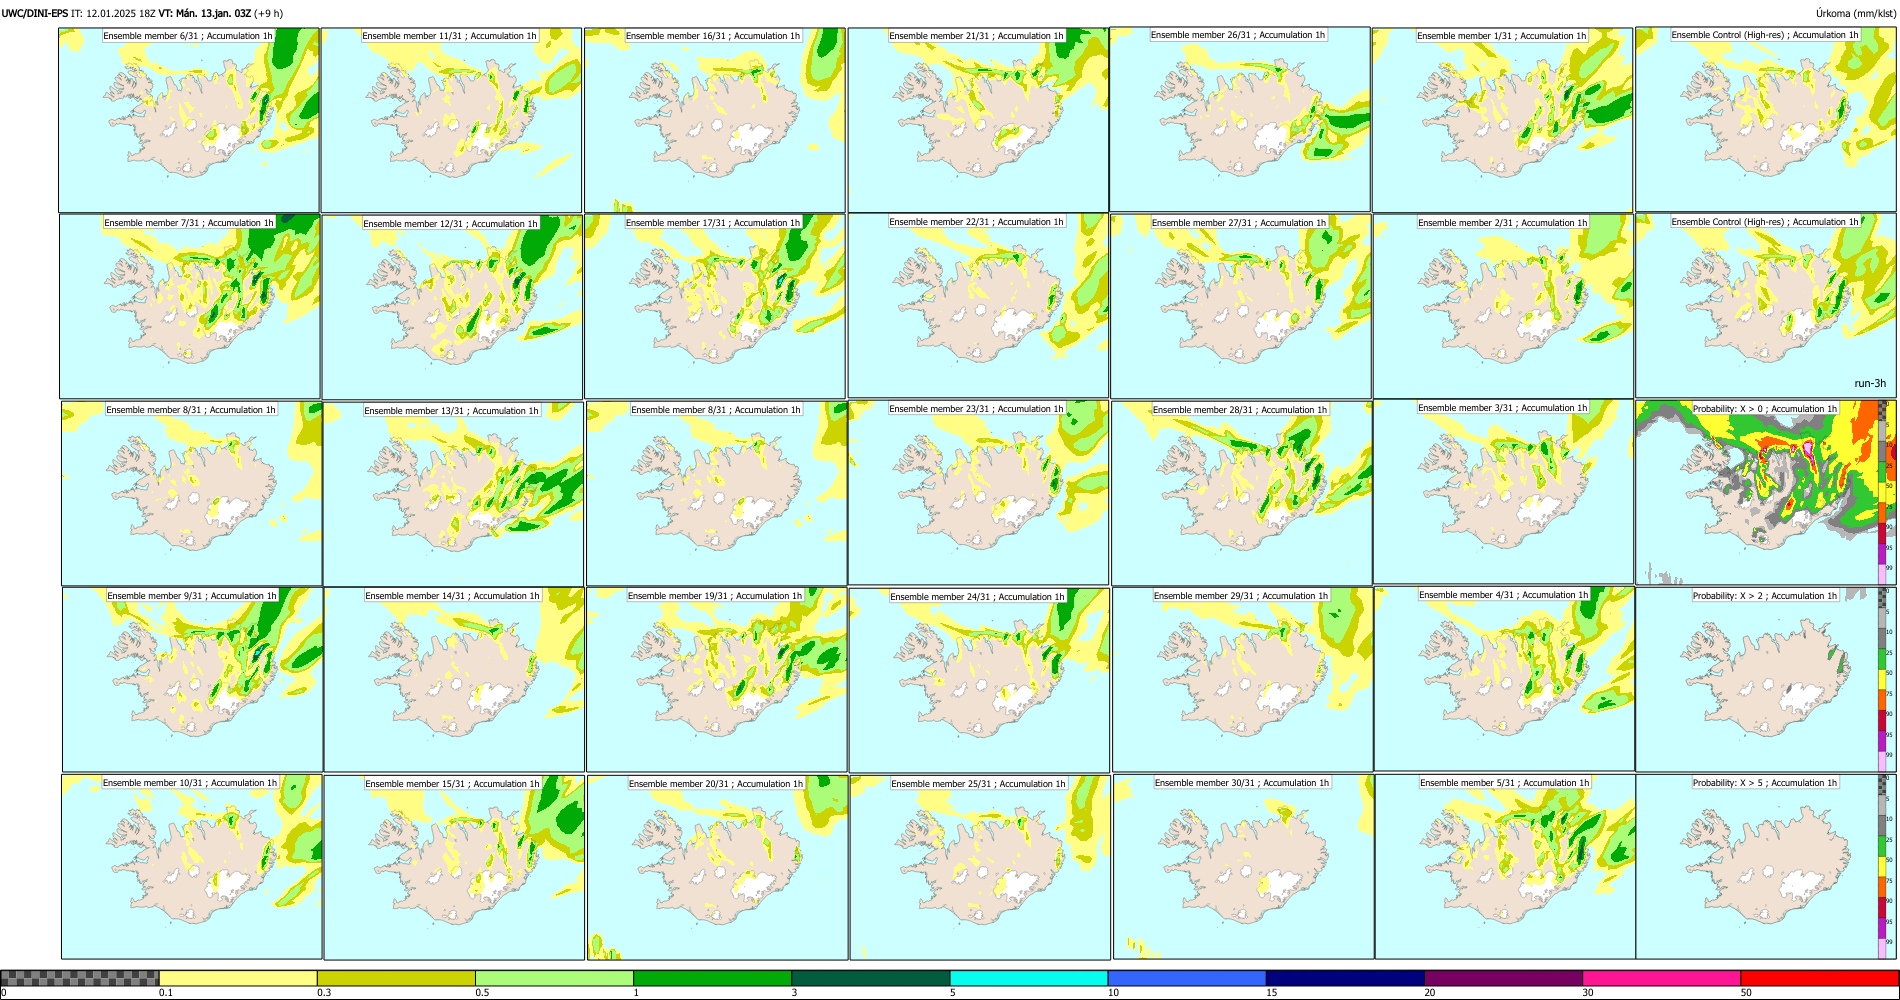
Task: Click the 'run-3h' label
Action: click(1870, 383)
